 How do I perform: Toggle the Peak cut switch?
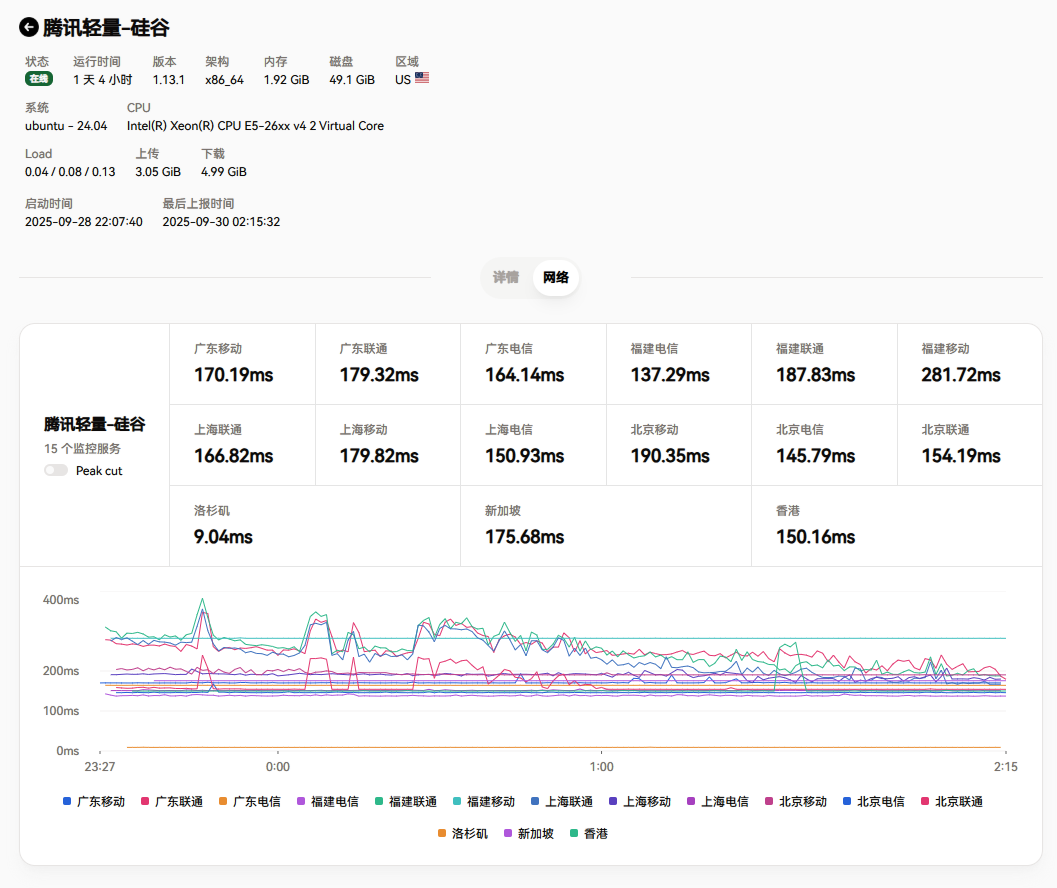(x=56, y=470)
